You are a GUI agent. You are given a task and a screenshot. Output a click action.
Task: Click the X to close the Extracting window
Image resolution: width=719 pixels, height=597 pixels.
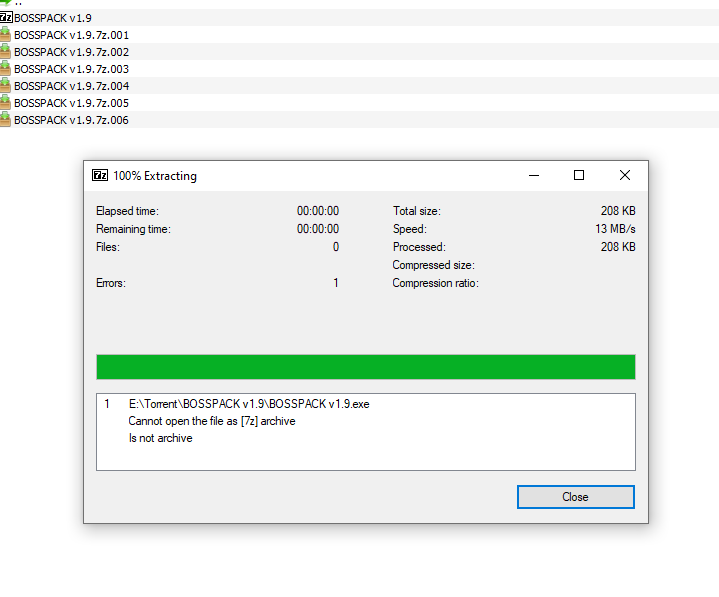[x=625, y=175]
